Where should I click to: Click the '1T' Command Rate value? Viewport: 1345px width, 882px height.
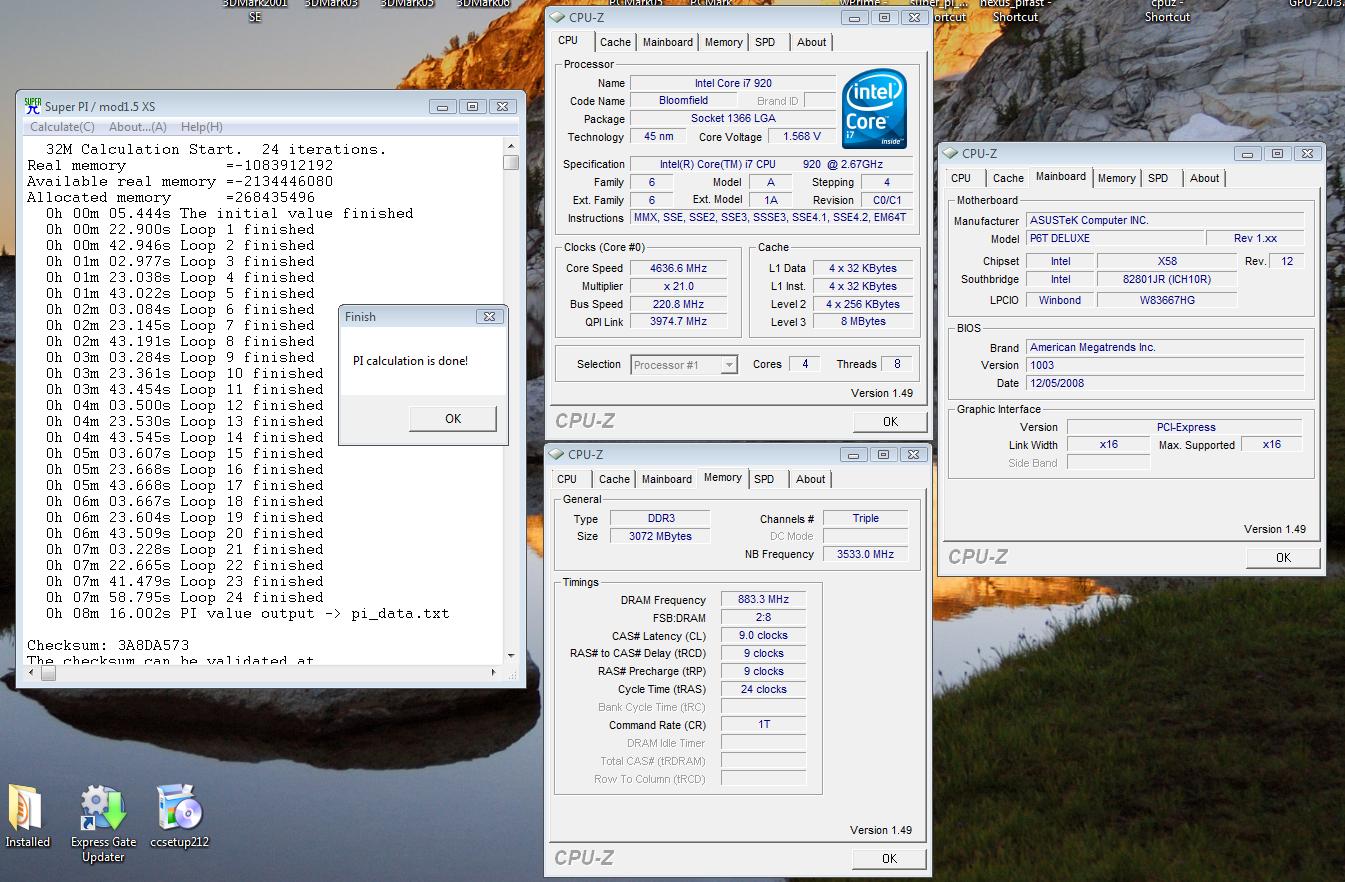click(x=763, y=725)
